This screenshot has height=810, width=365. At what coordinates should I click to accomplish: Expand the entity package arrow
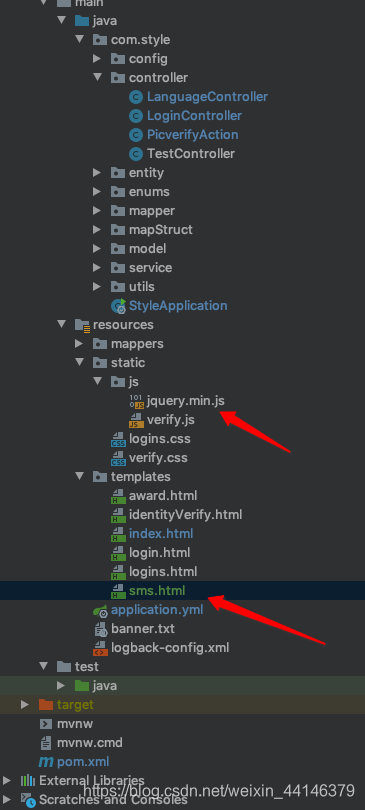tap(97, 173)
